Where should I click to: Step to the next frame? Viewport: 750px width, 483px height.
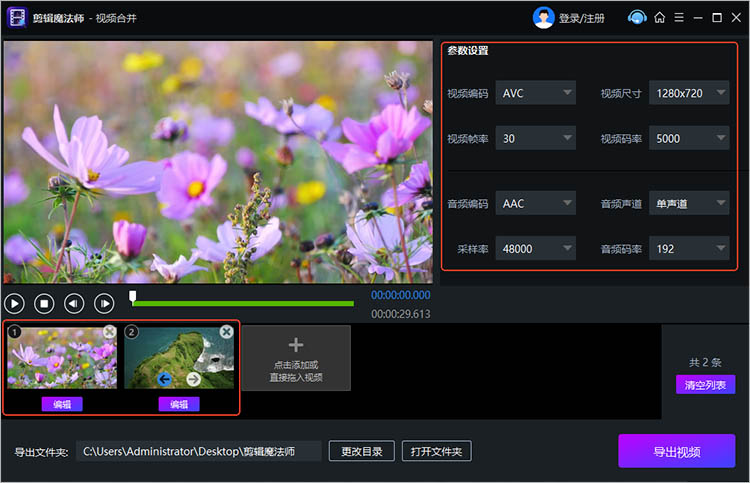tap(104, 303)
